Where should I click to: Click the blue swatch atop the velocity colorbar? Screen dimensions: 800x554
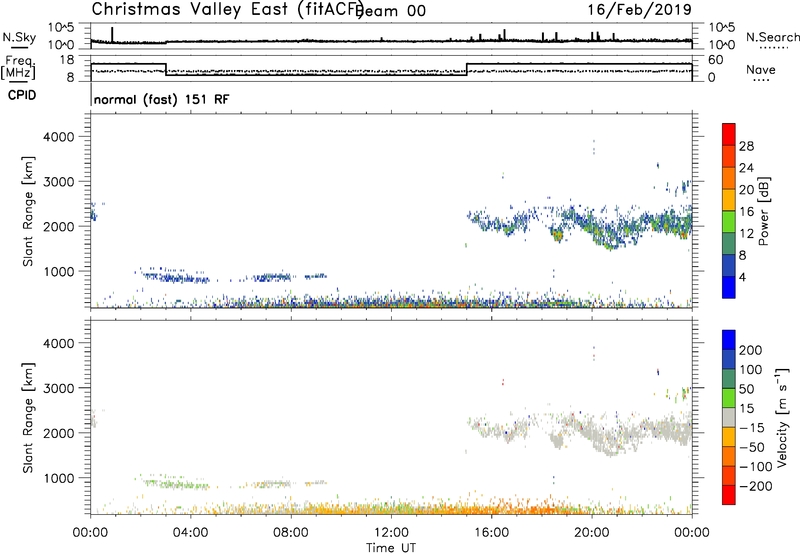[x=729, y=340]
